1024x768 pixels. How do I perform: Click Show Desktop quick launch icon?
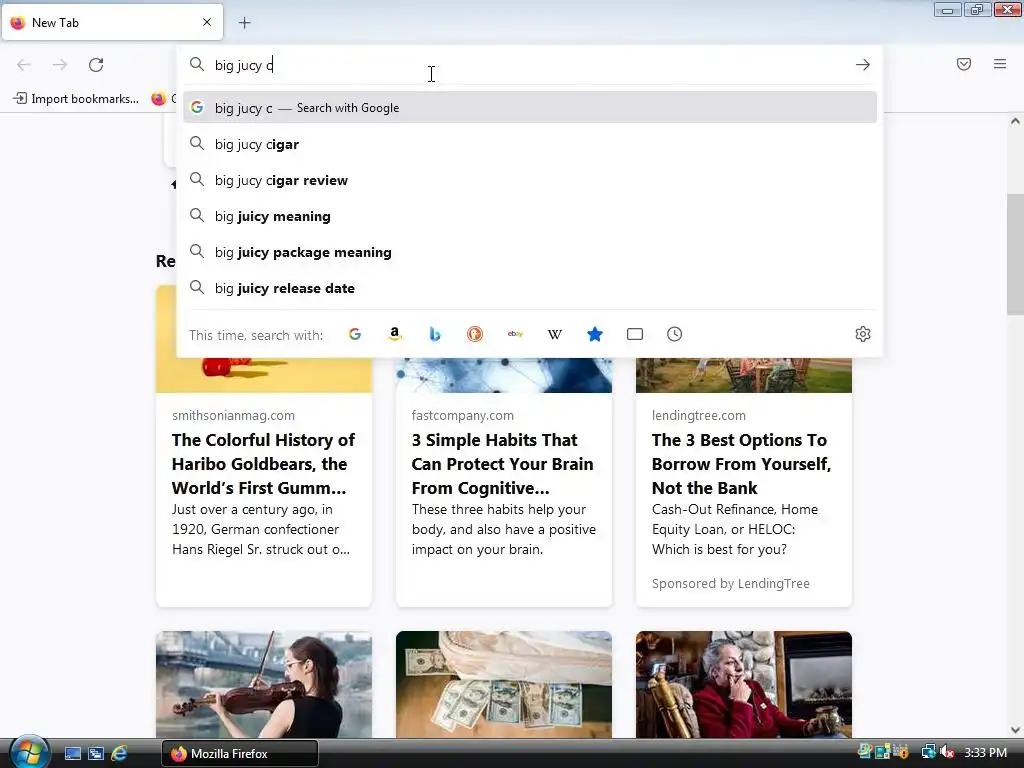coord(72,754)
